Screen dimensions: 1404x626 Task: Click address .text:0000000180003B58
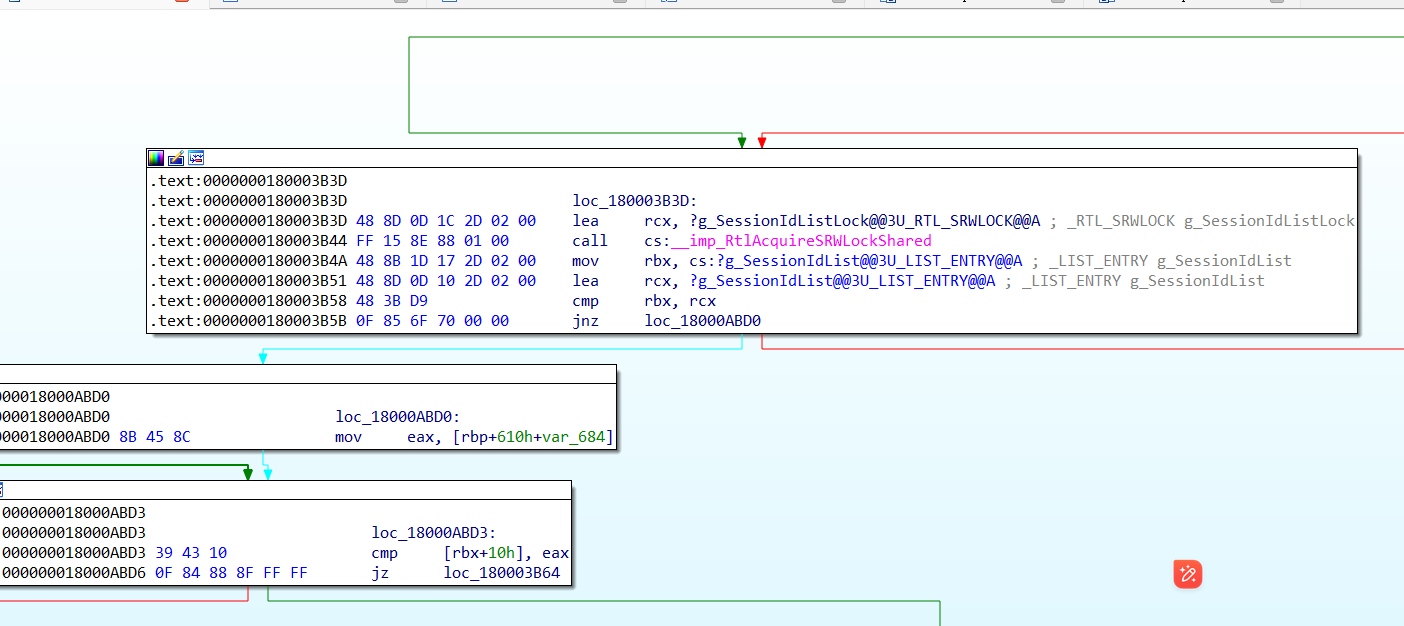pos(248,301)
